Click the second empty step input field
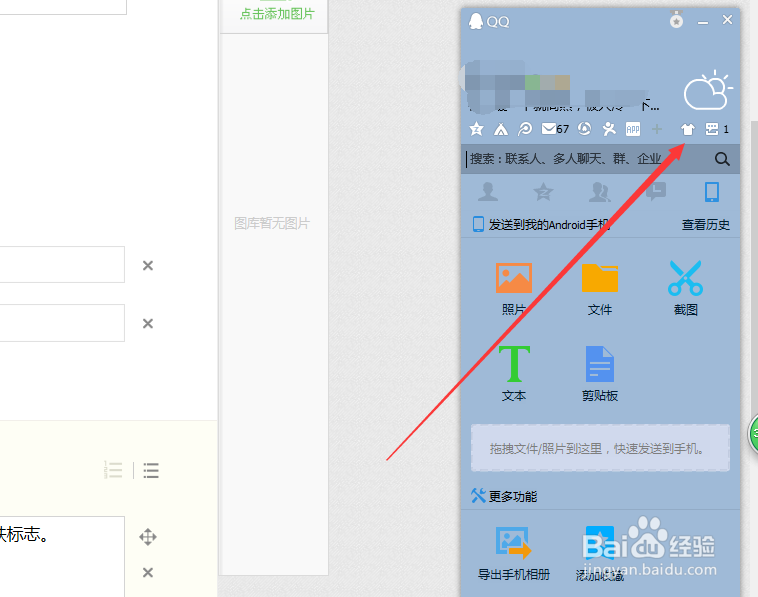This screenshot has width=758, height=597. pyautogui.click(x=62, y=322)
